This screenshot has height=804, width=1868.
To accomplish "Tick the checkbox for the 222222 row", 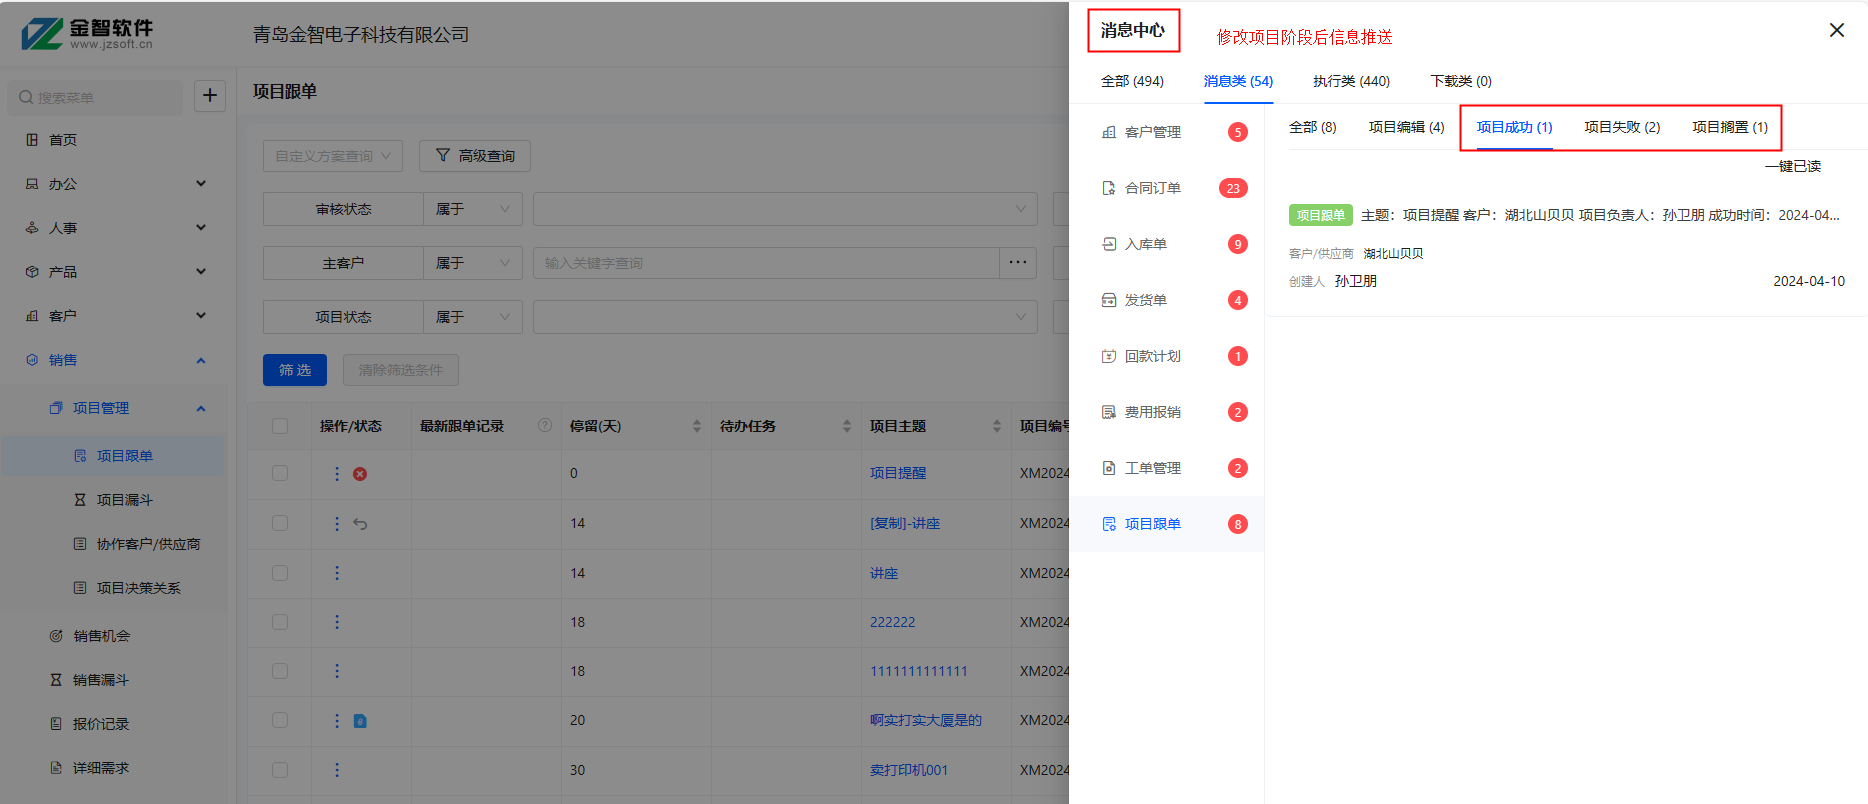I will pyautogui.click(x=280, y=622).
